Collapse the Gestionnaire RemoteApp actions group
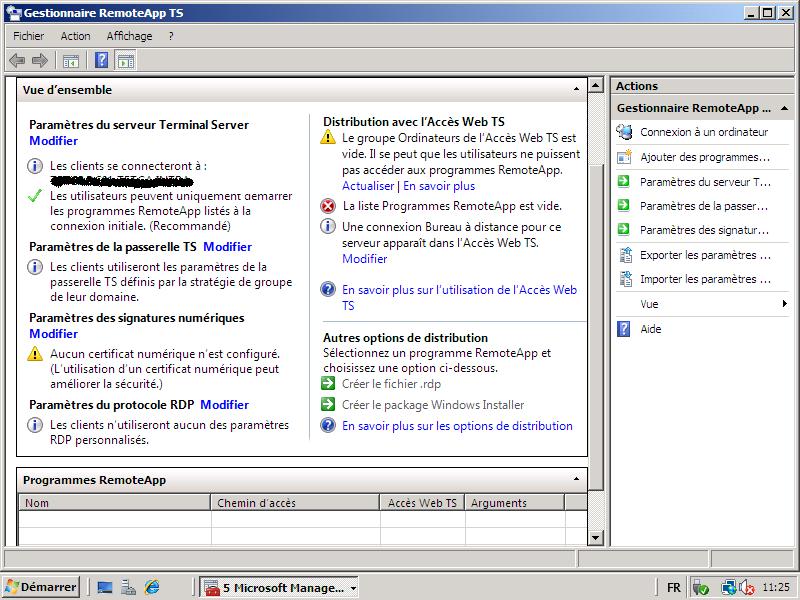 (x=785, y=108)
